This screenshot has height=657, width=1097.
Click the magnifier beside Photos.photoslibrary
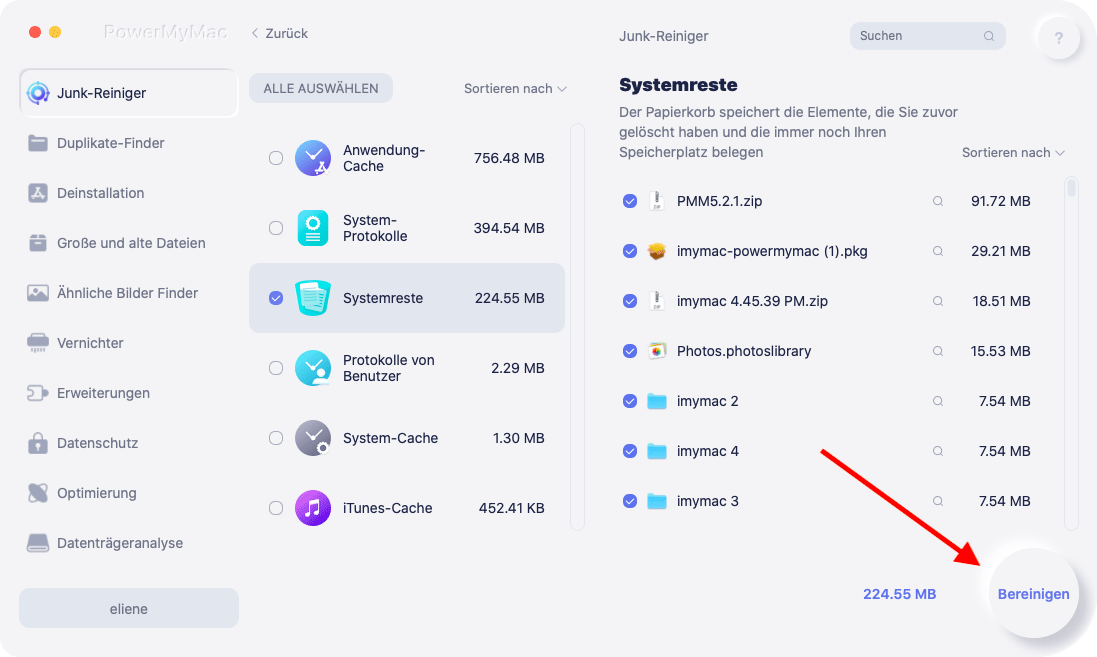(x=937, y=351)
